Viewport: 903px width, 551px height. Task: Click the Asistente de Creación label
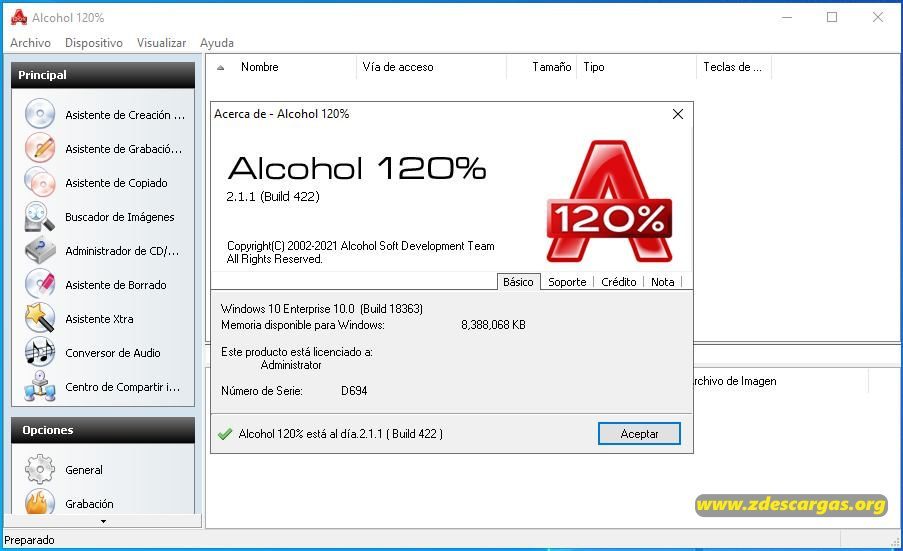125,115
